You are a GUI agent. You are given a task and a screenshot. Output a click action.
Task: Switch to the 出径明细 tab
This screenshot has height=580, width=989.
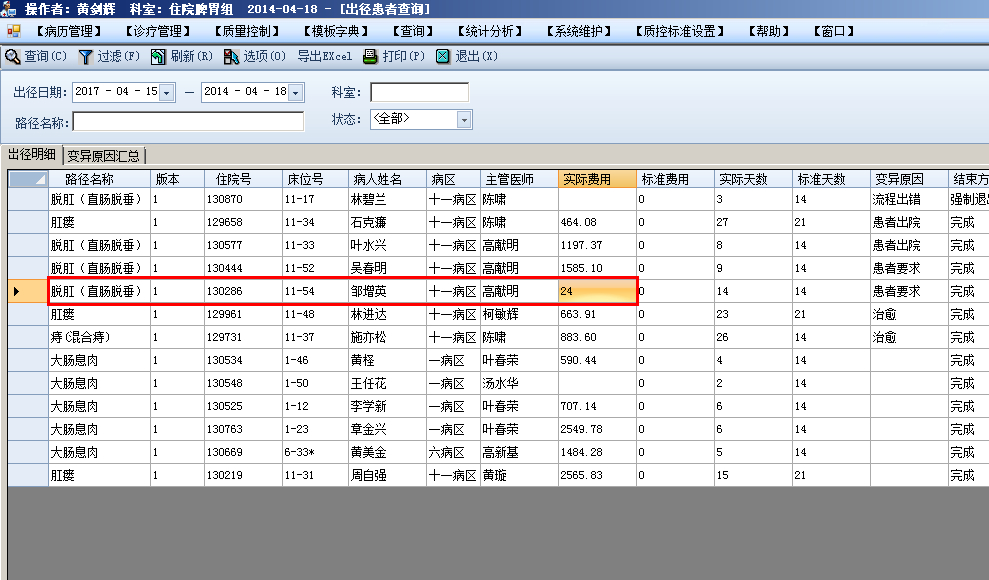(x=32, y=154)
